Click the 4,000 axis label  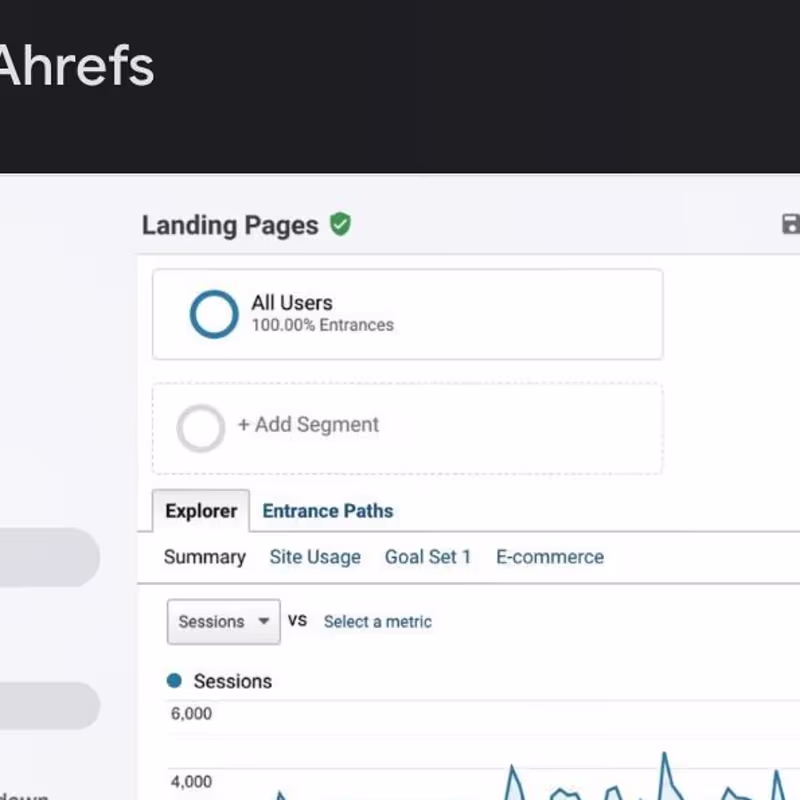click(191, 782)
